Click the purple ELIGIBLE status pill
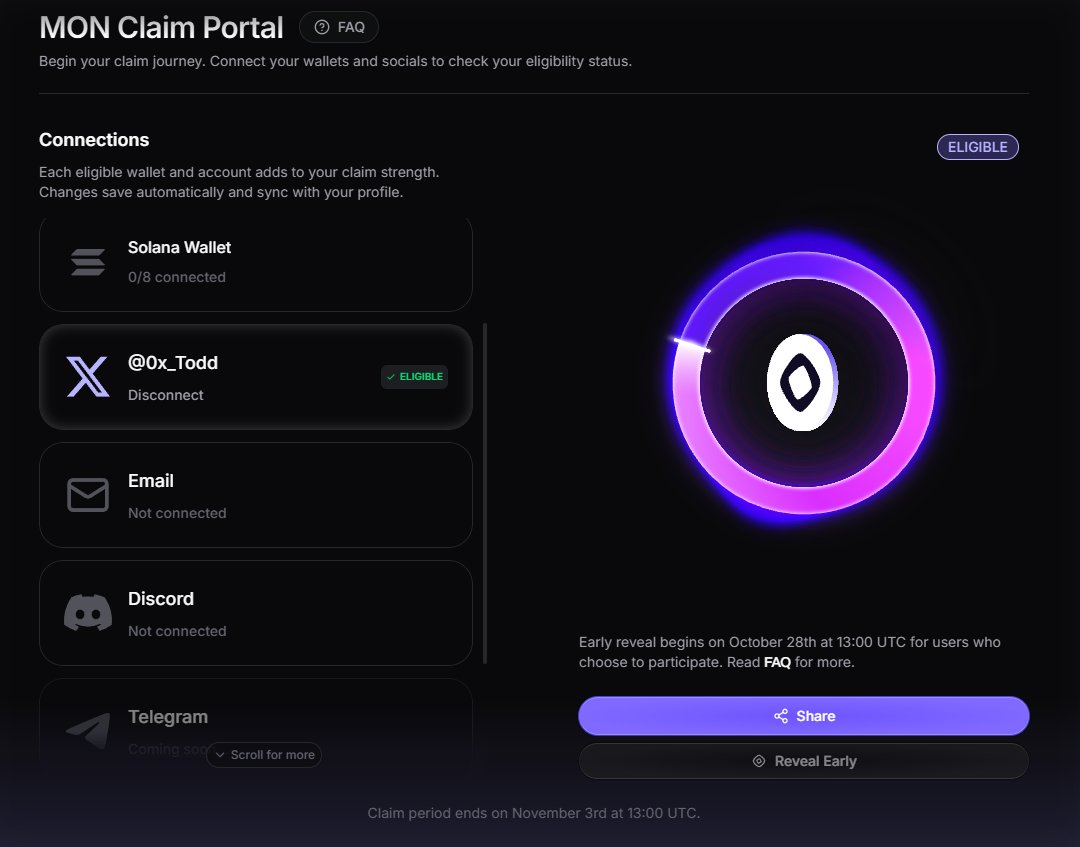Screen dimensions: 1080x847 pos(977,147)
